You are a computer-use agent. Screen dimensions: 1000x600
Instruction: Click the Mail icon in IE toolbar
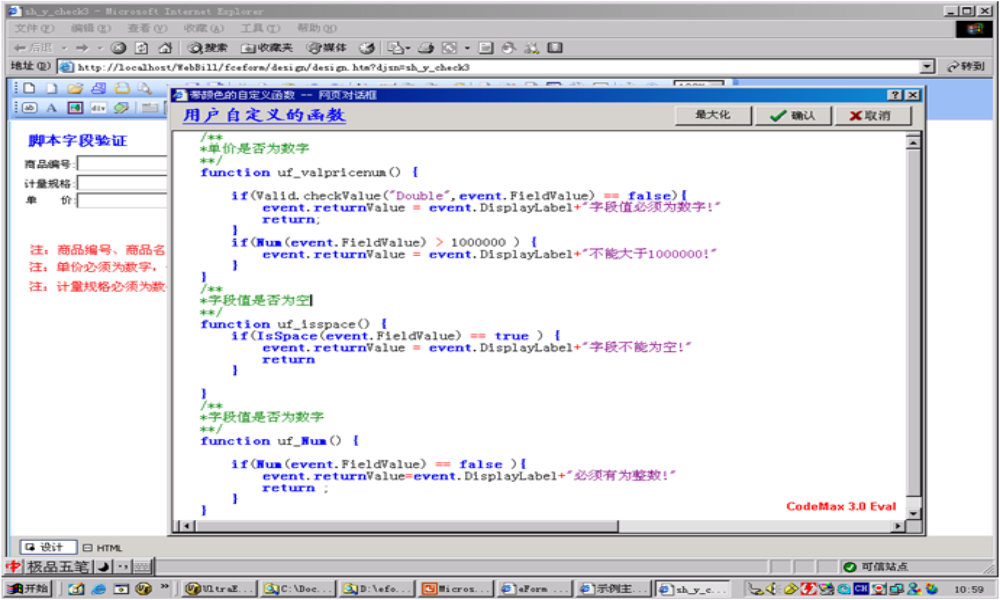pyautogui.click(x=395, y=48)
